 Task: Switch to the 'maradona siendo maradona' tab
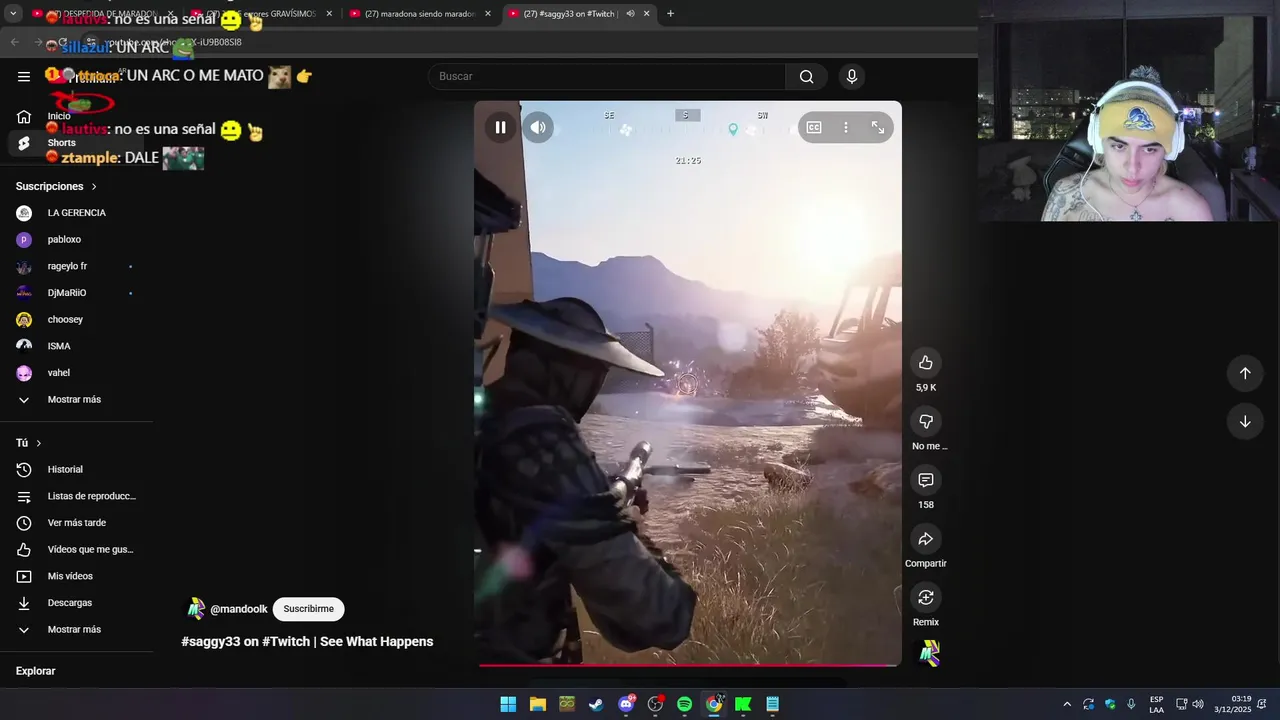pos(420,14)
